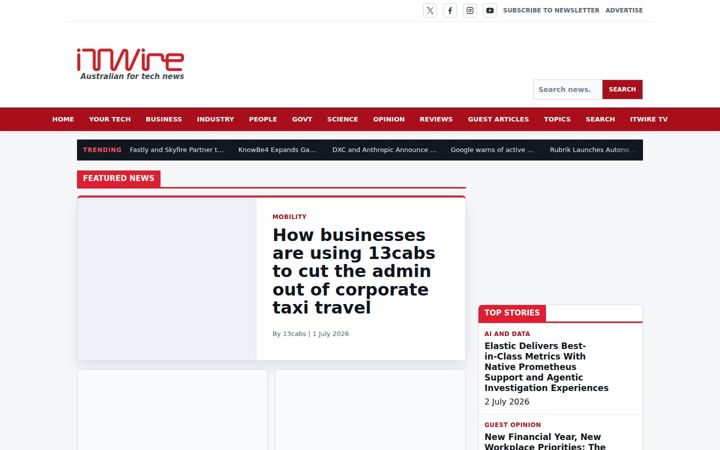Open trending story KnowBe4 Expands
This screenshot has height=450, width=720.
pyautogui.click(x=277, y=150)
